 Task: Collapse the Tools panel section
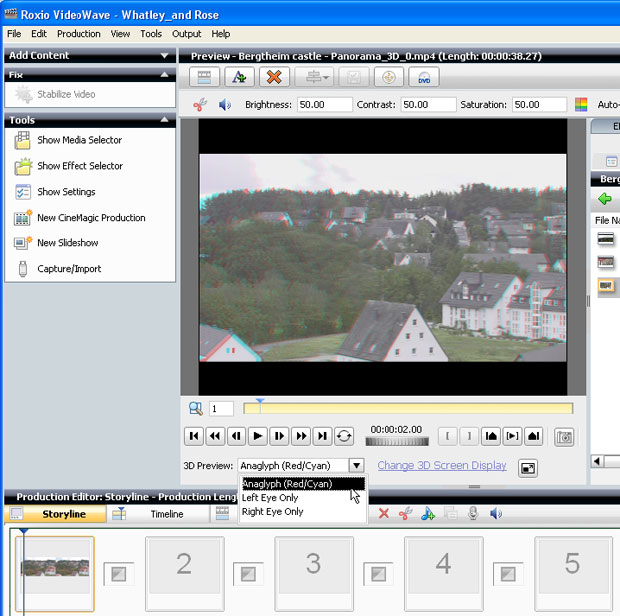(x=164, y=120)
